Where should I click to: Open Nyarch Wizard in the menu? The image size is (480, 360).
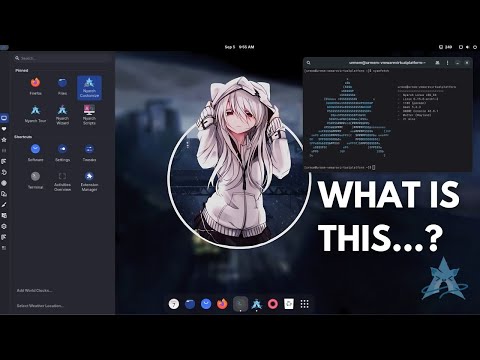(62, 115)
